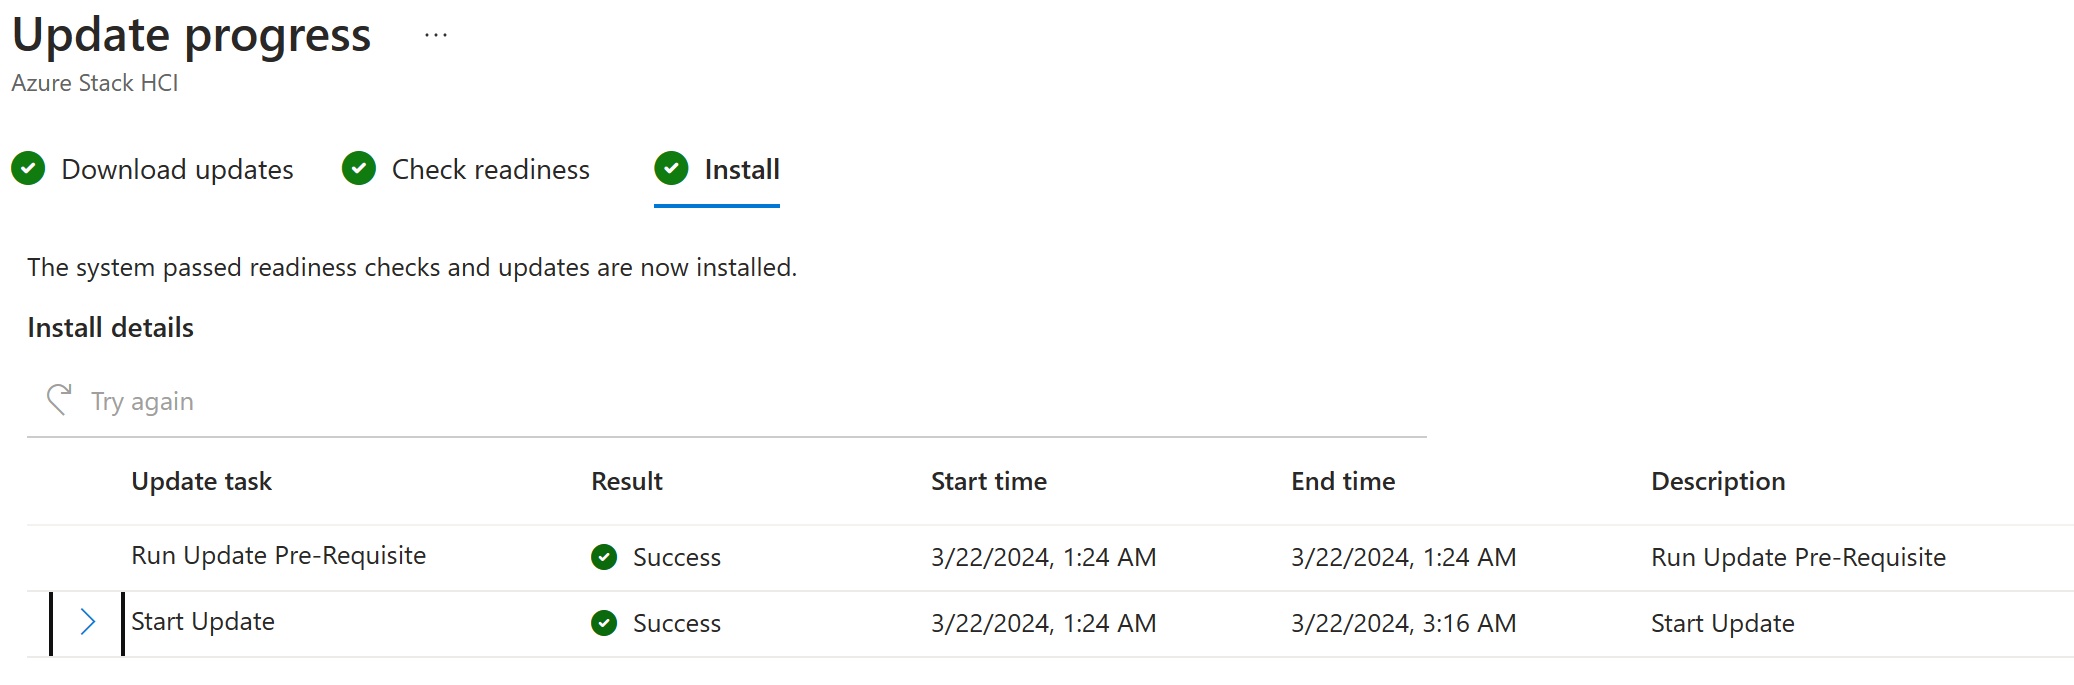Screen dimensions: 2074x685
Task: Select the Install tab
Action: (717, 169)
